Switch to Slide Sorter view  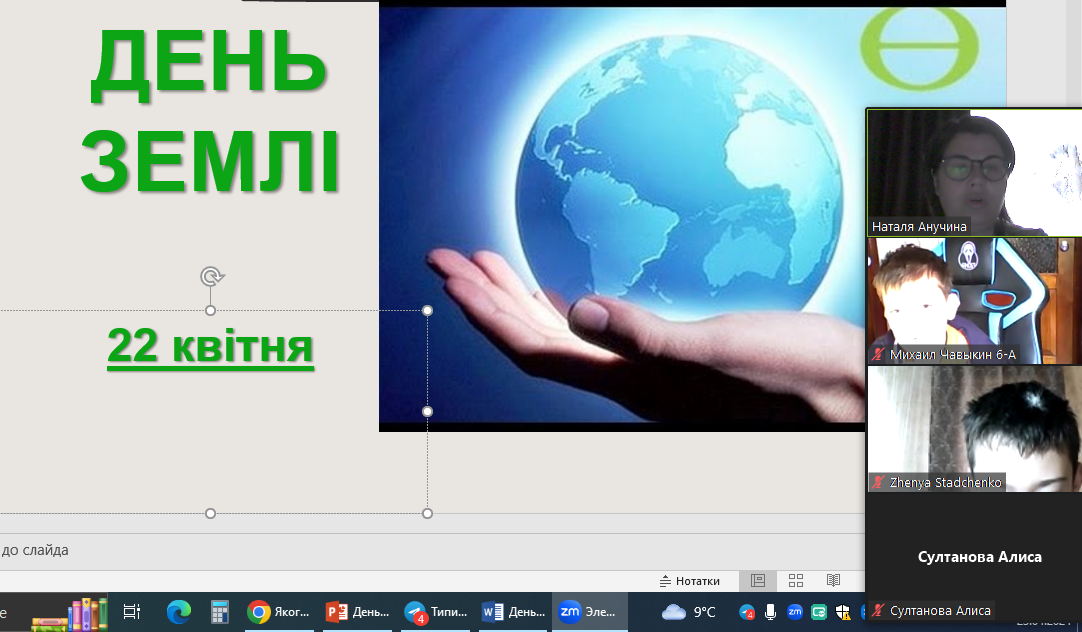point(796,581)
